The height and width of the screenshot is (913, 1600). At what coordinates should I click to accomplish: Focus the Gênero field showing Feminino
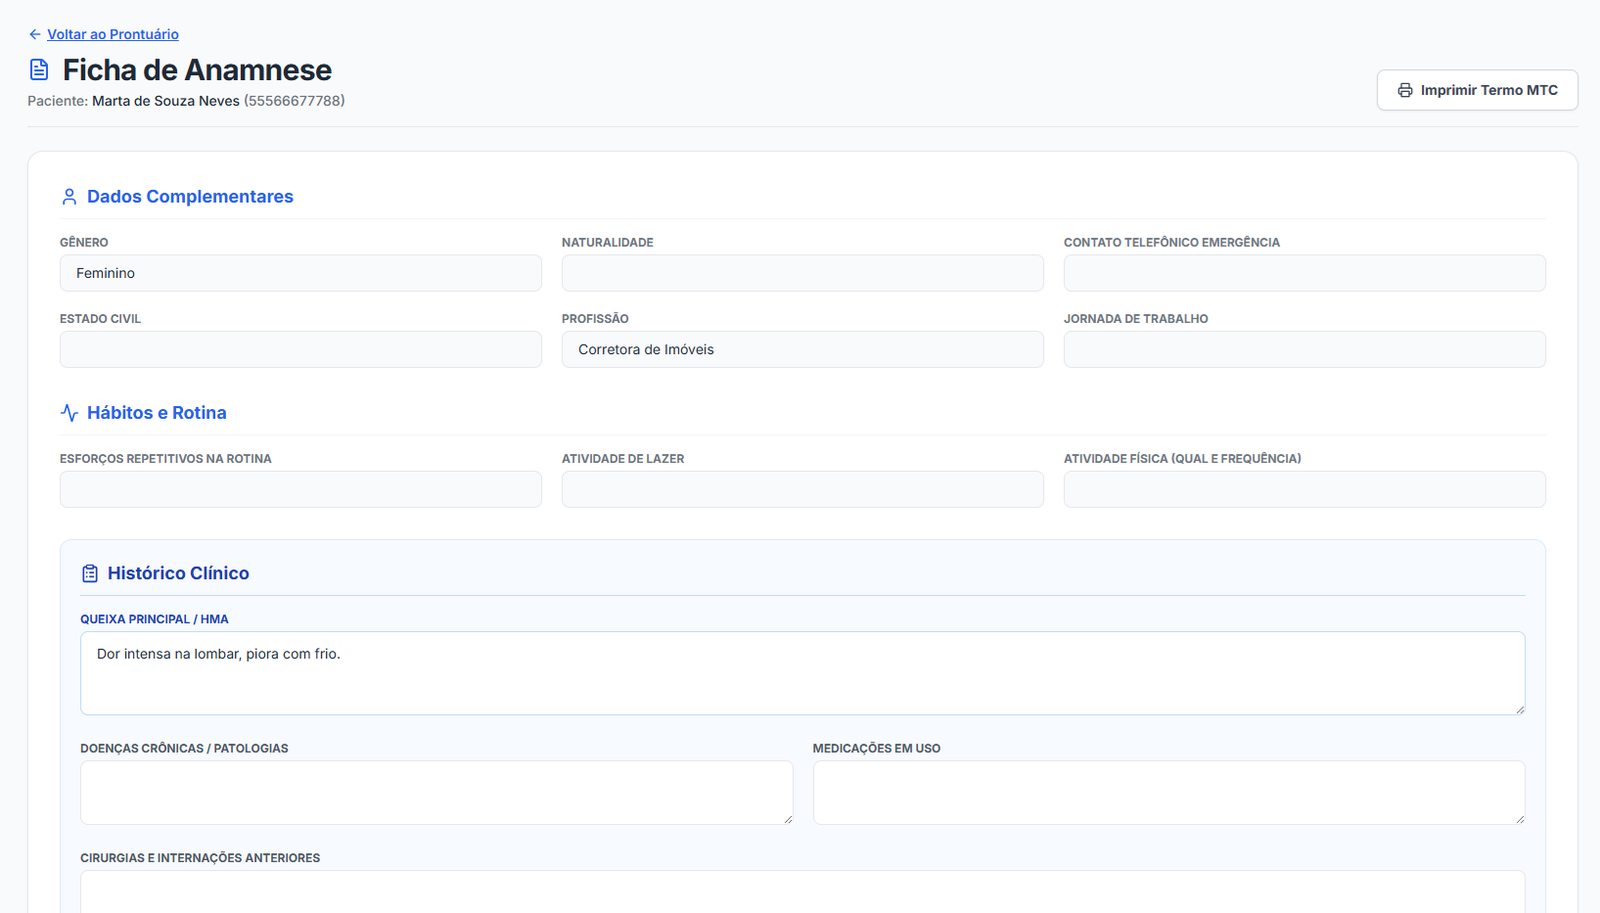click(x=301, y=273)
